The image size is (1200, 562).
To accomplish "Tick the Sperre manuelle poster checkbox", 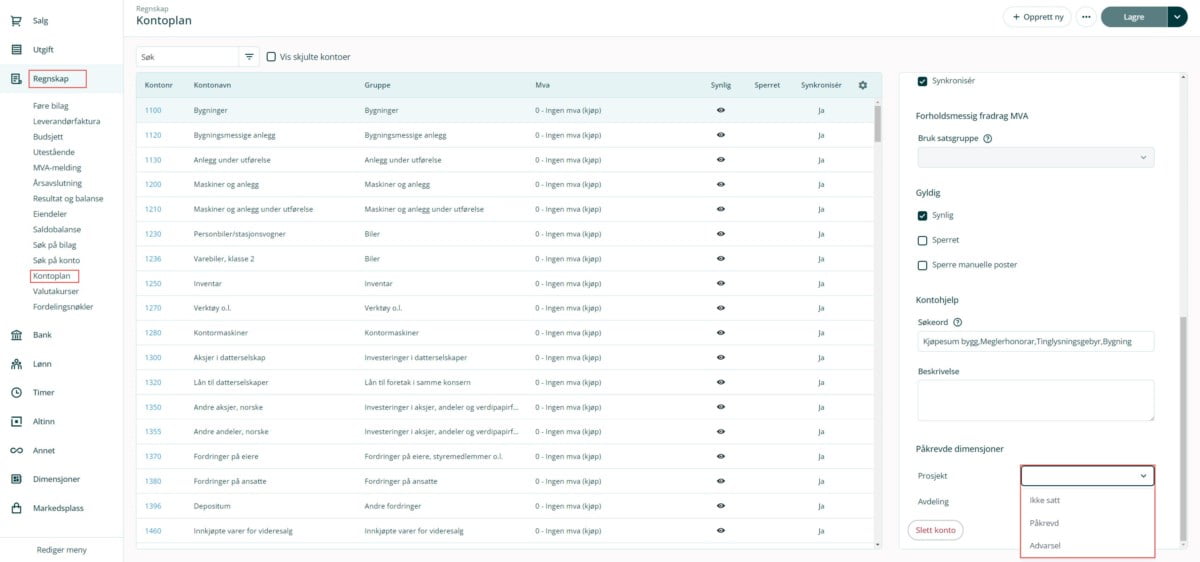I will 922,265.
